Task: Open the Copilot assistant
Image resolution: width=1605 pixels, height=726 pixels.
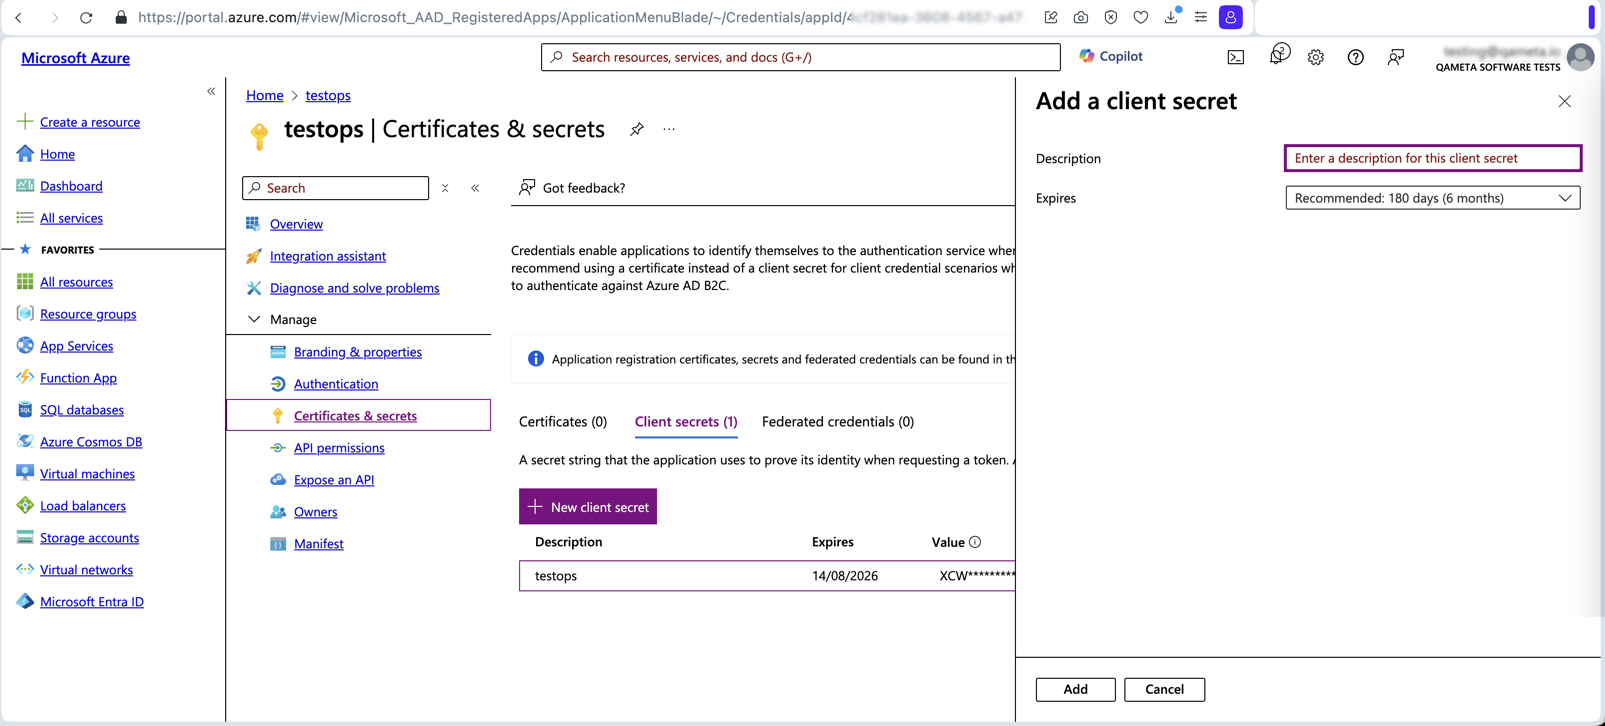Action: pyautogui.click(x=1111, y=56)
